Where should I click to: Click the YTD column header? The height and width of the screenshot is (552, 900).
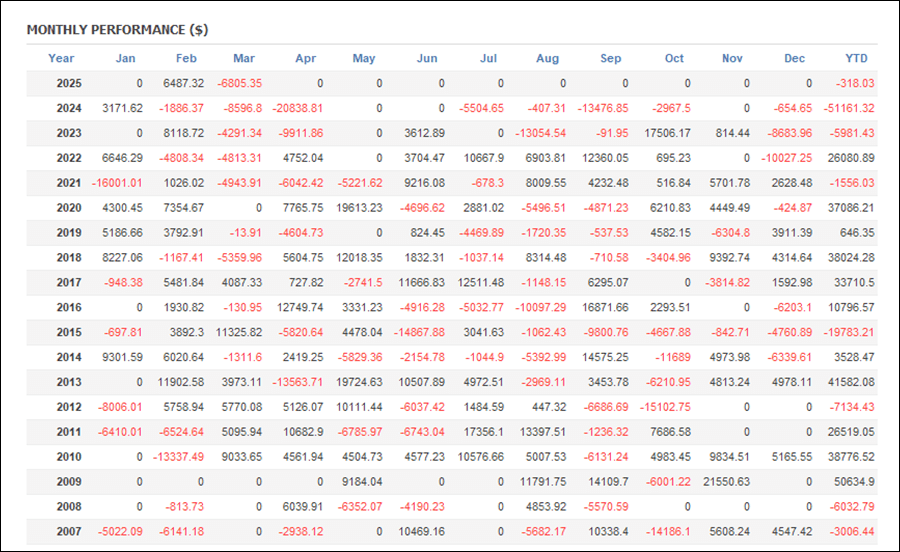tap(856, 58)
